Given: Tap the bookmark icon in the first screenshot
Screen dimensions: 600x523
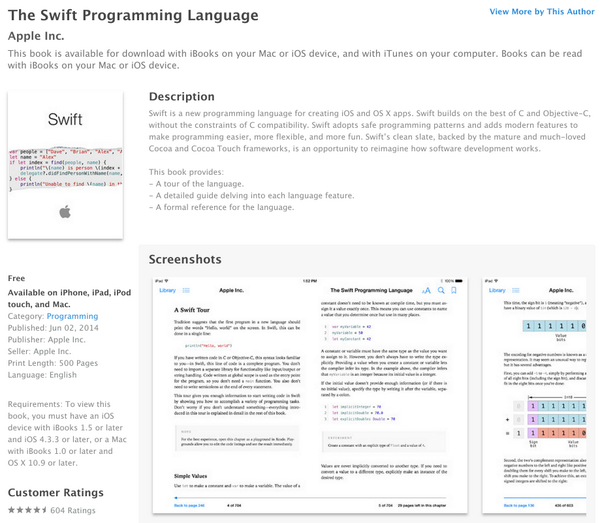Looking at the screenshot, I should tap(454, 290).
